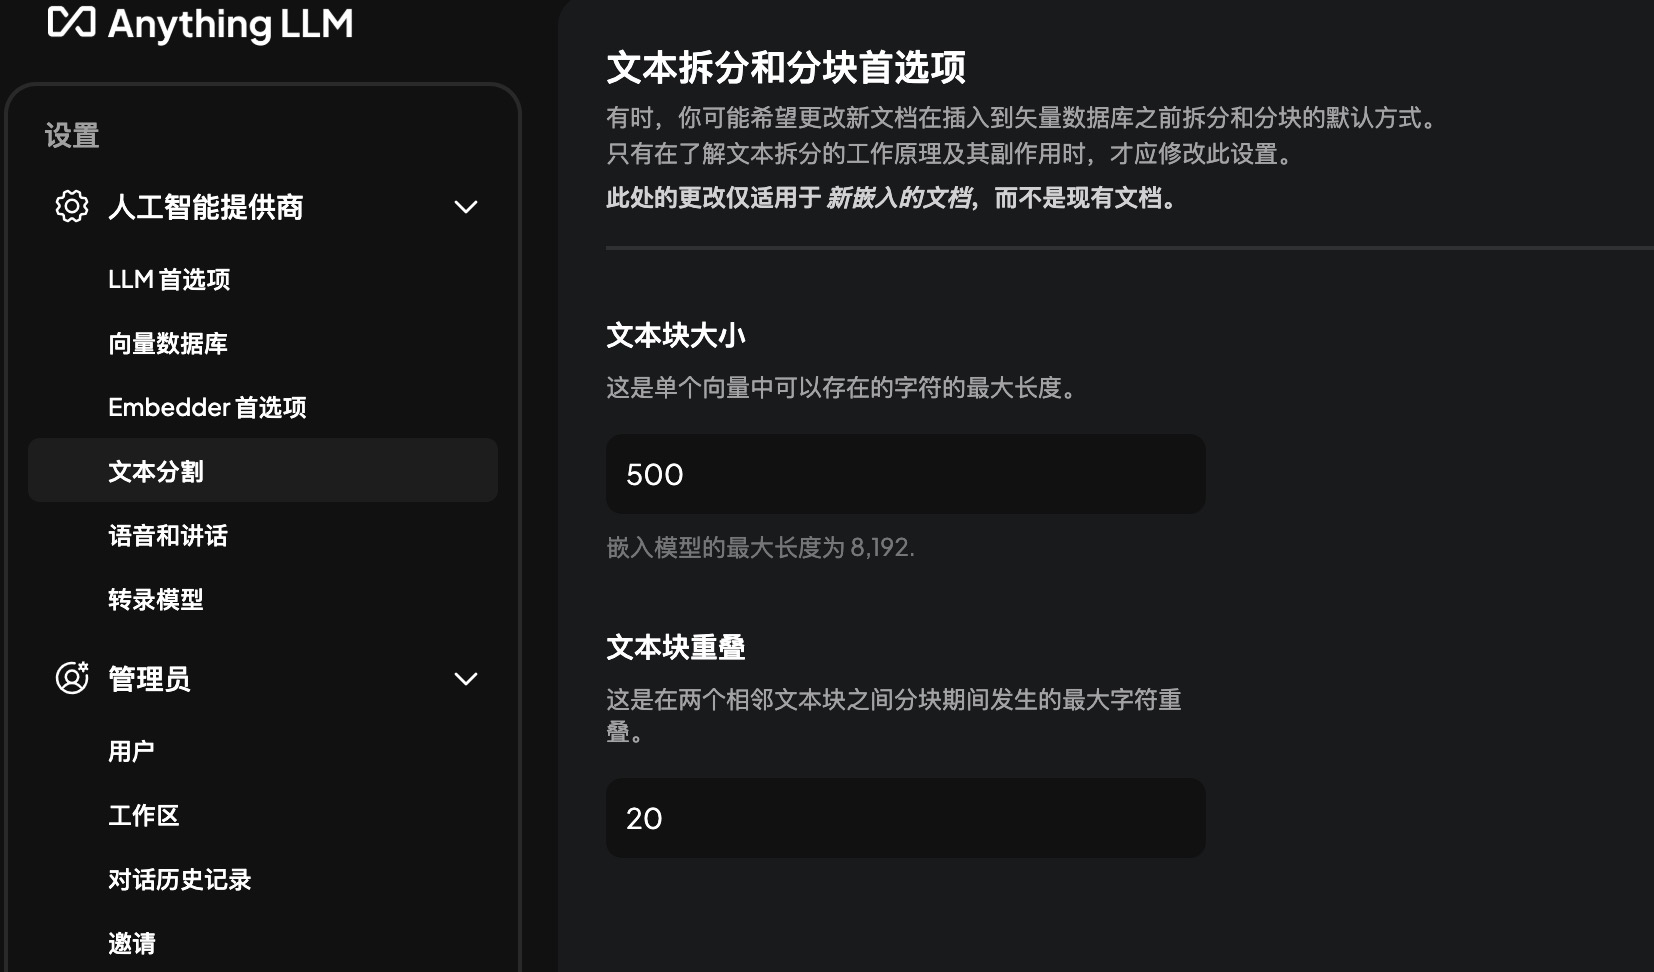The width and height of the screenshot is (1654, 972).
Task: Open the 邀请 page
Action: pyautogui.click(x=132, y=942)
